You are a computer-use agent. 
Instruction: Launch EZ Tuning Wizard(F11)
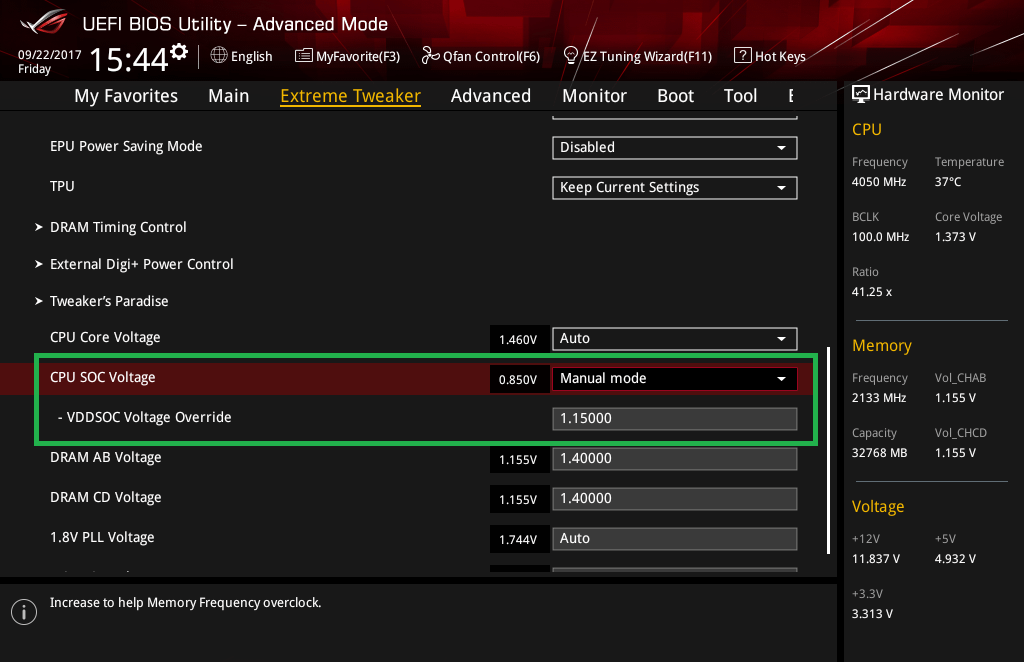point(638,56)
